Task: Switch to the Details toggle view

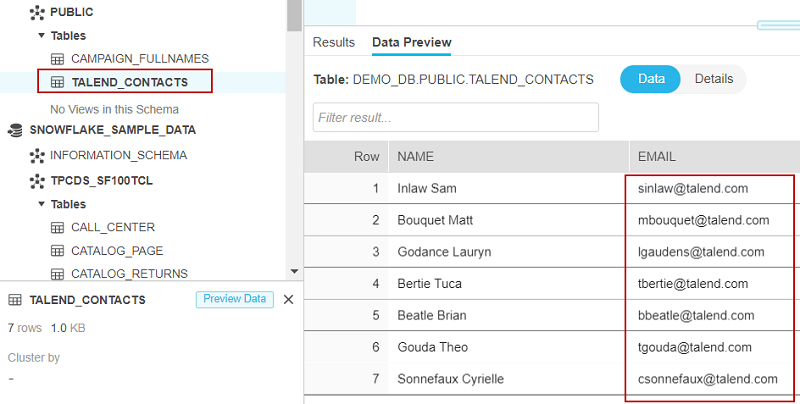Action: click(713, 79)
